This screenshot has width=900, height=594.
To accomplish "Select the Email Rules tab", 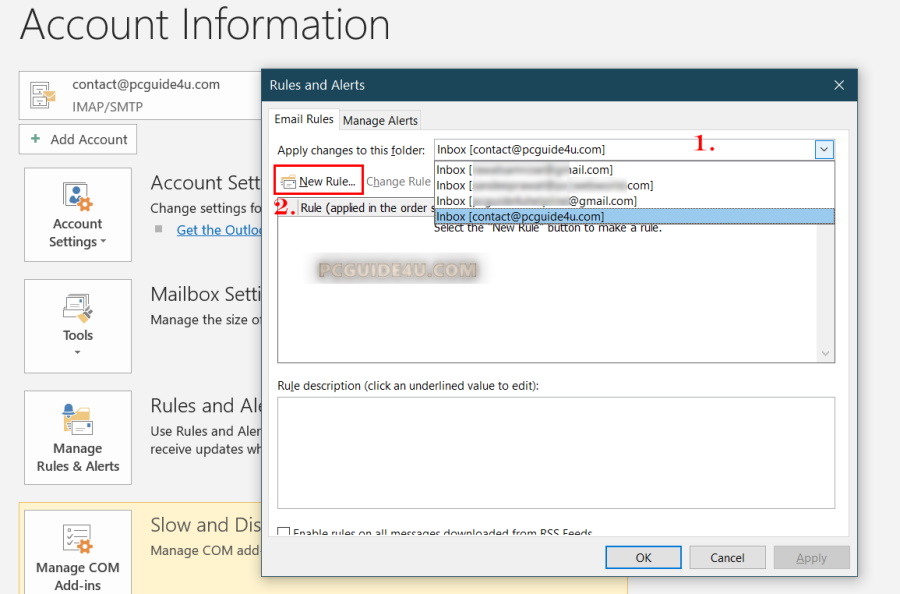I will (304, 119).
